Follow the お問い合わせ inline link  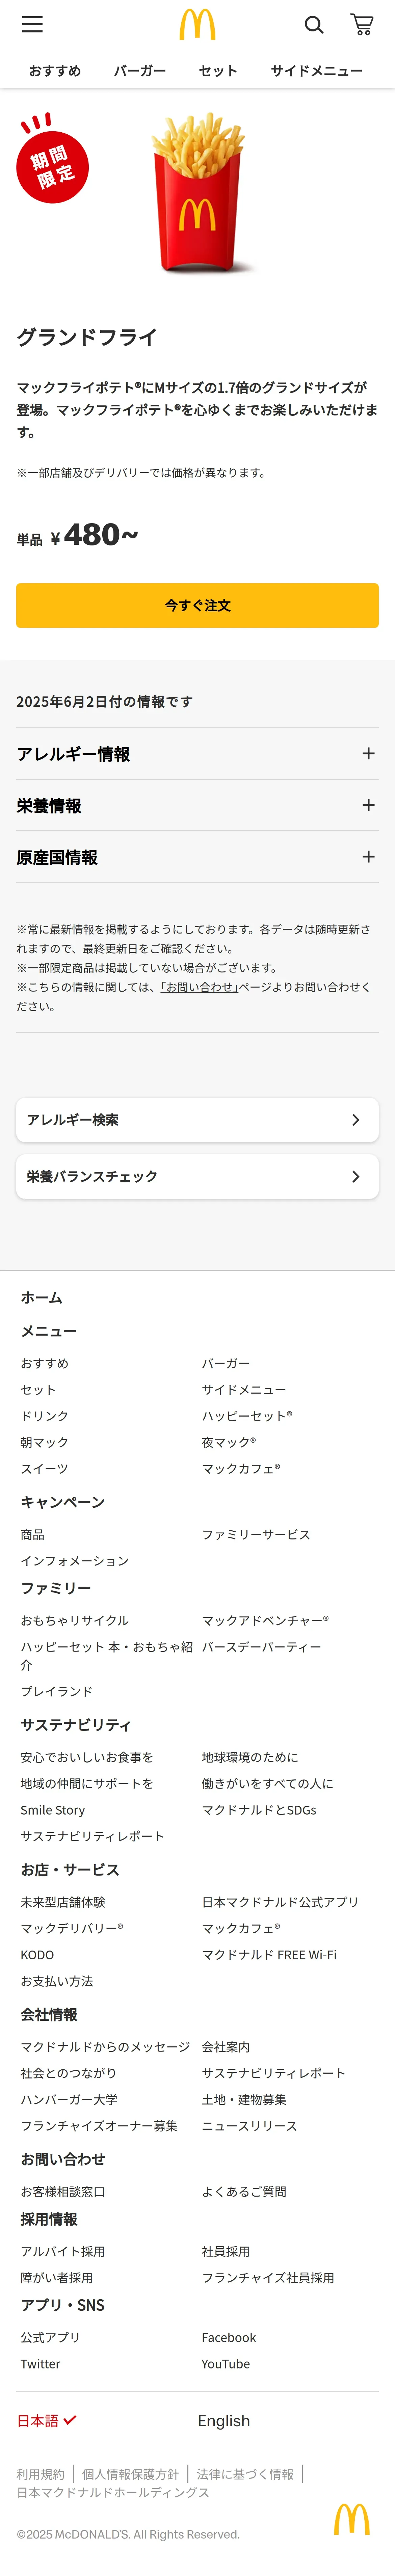coord(199,987)
